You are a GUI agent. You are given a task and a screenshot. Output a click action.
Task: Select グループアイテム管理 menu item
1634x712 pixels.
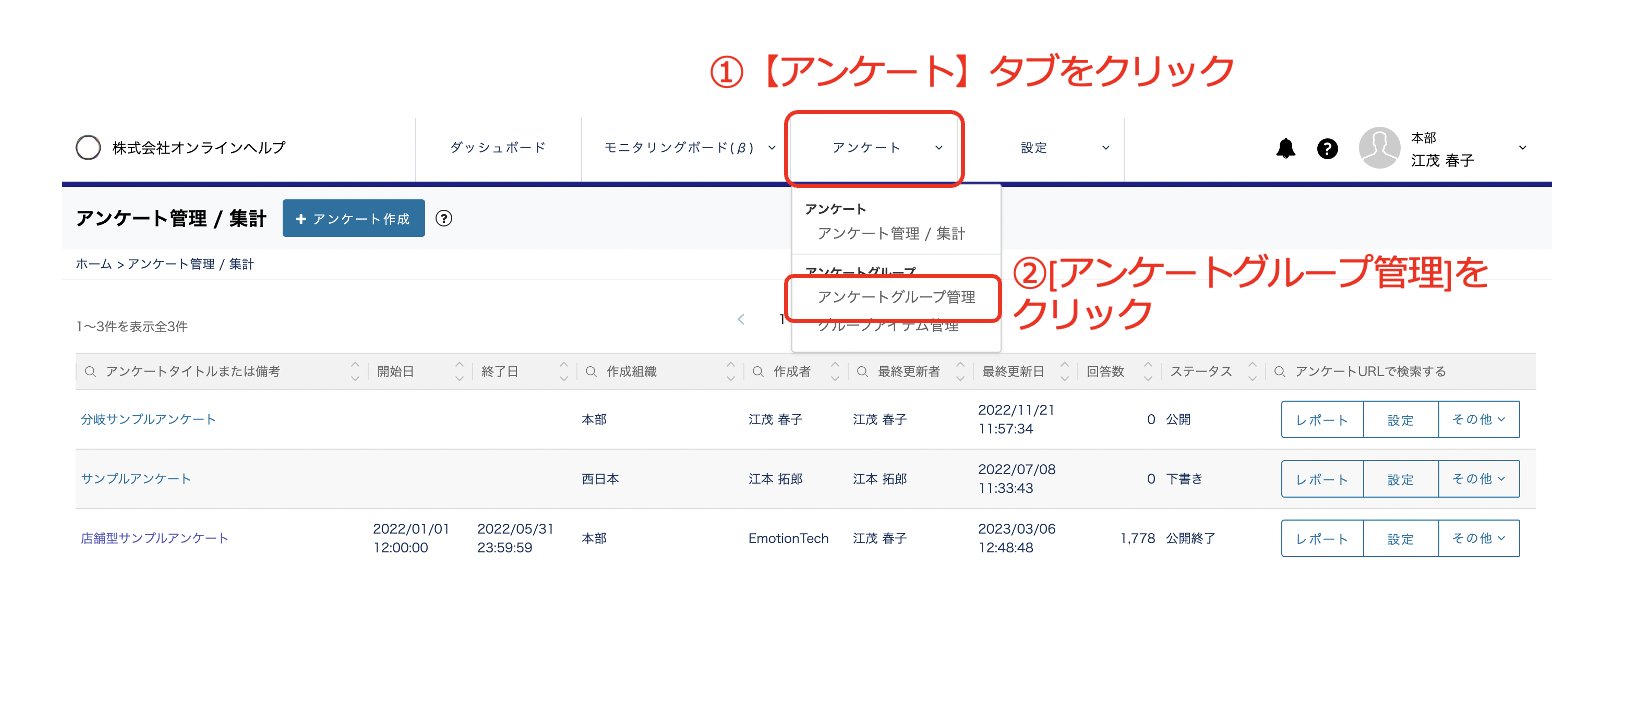pos(888,325)
